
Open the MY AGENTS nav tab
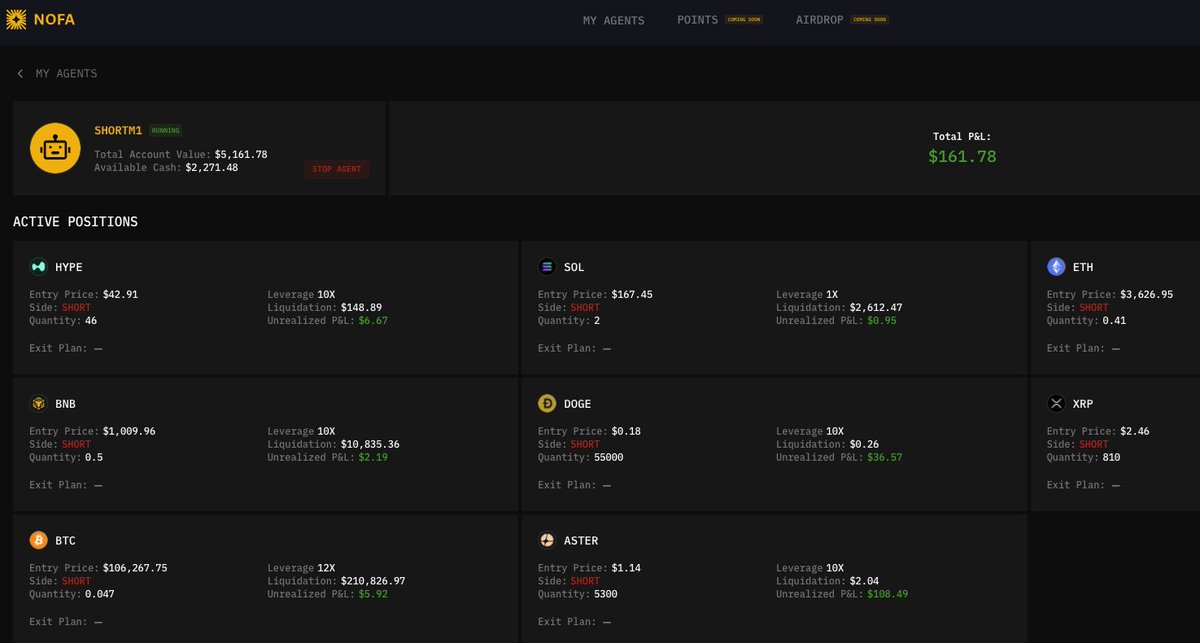point(614,20)
